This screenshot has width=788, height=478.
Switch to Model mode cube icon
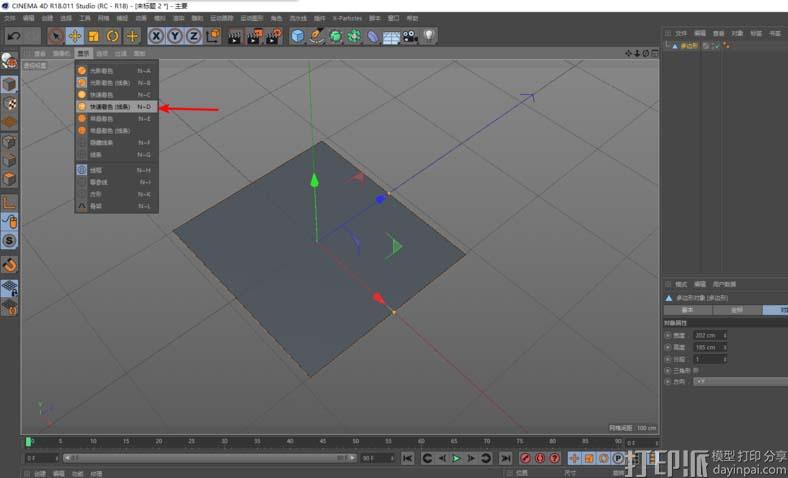pyautogui.click(x=9, y=84)
